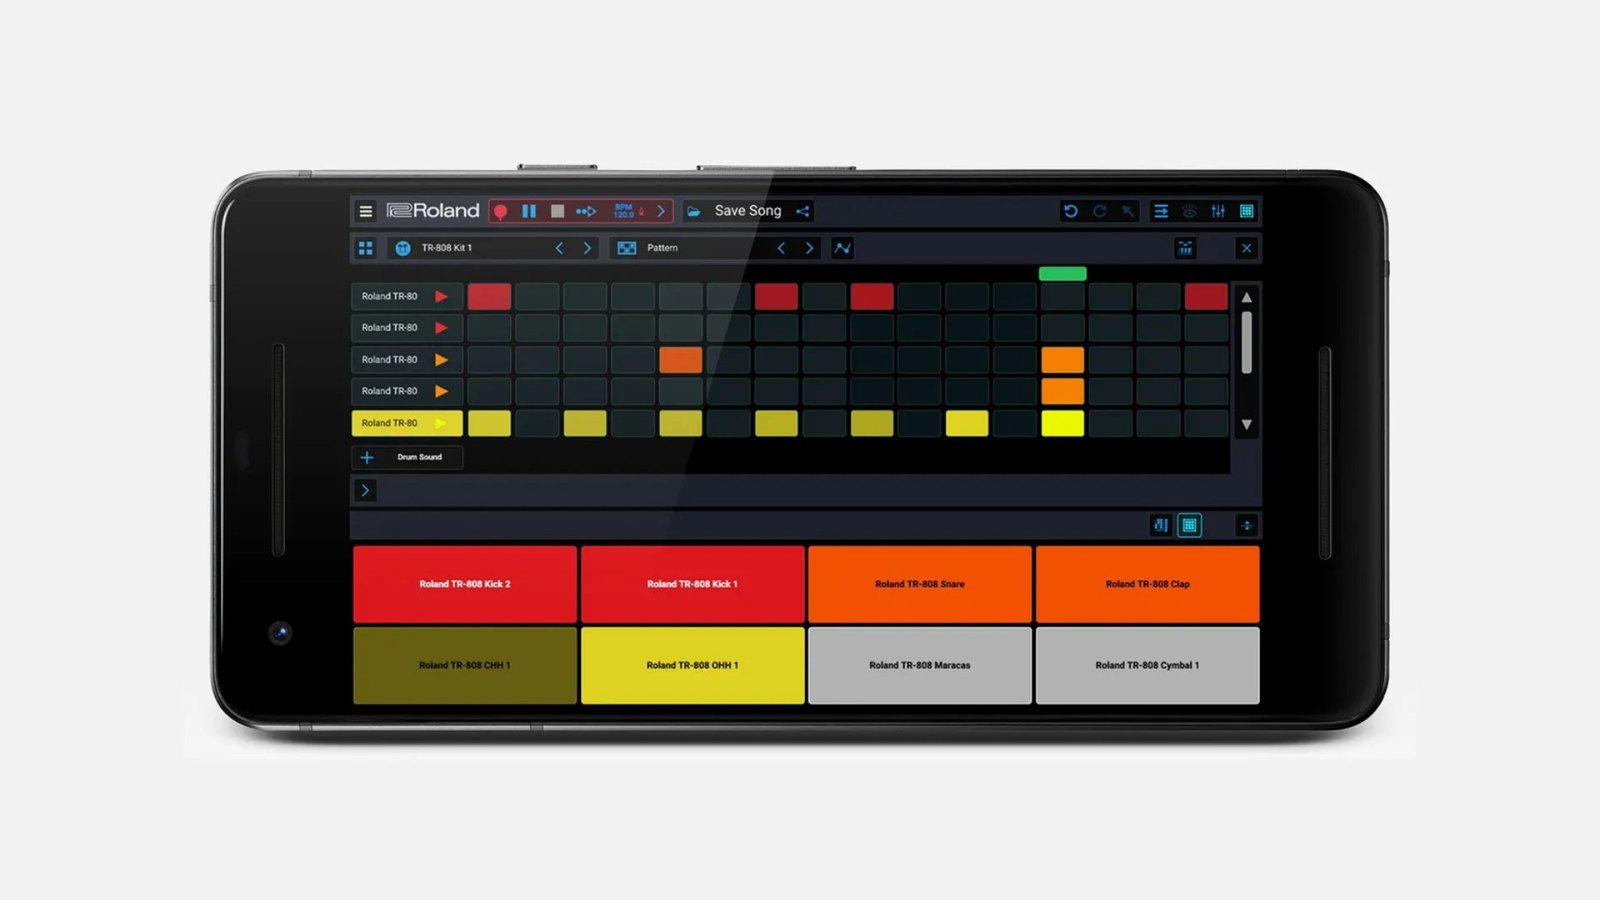This screenshot has width=1600, height=900.
Task: Select next pattern with right chevron
Action: point(809,248)
